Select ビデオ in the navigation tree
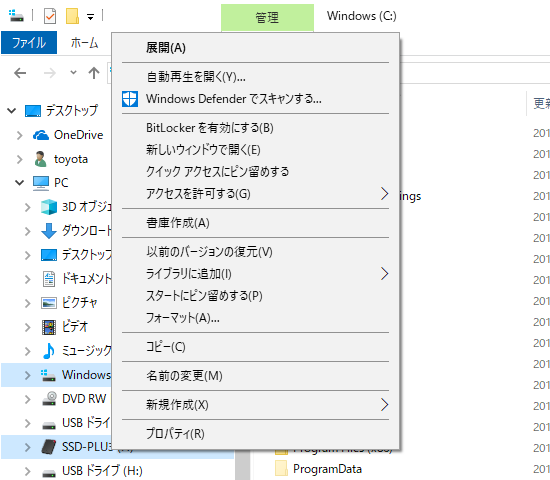Viewport: 550px width, 480px height. 75,327
